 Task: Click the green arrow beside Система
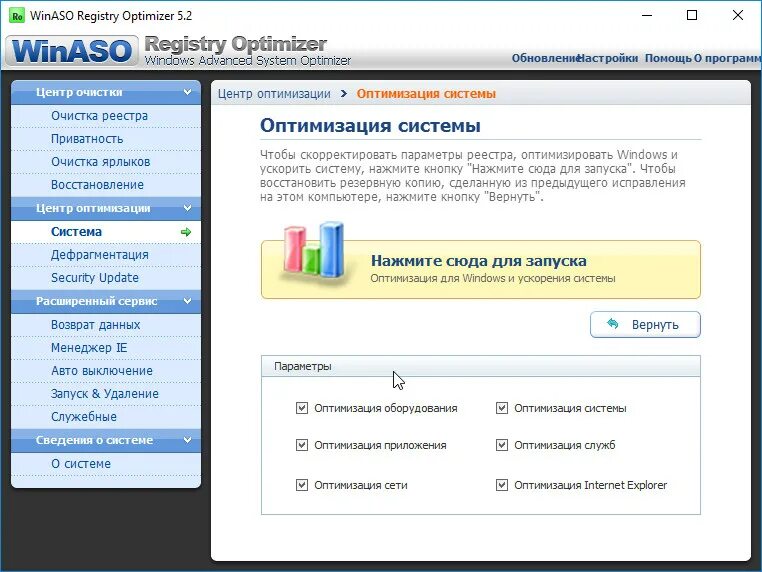(186, 232)
